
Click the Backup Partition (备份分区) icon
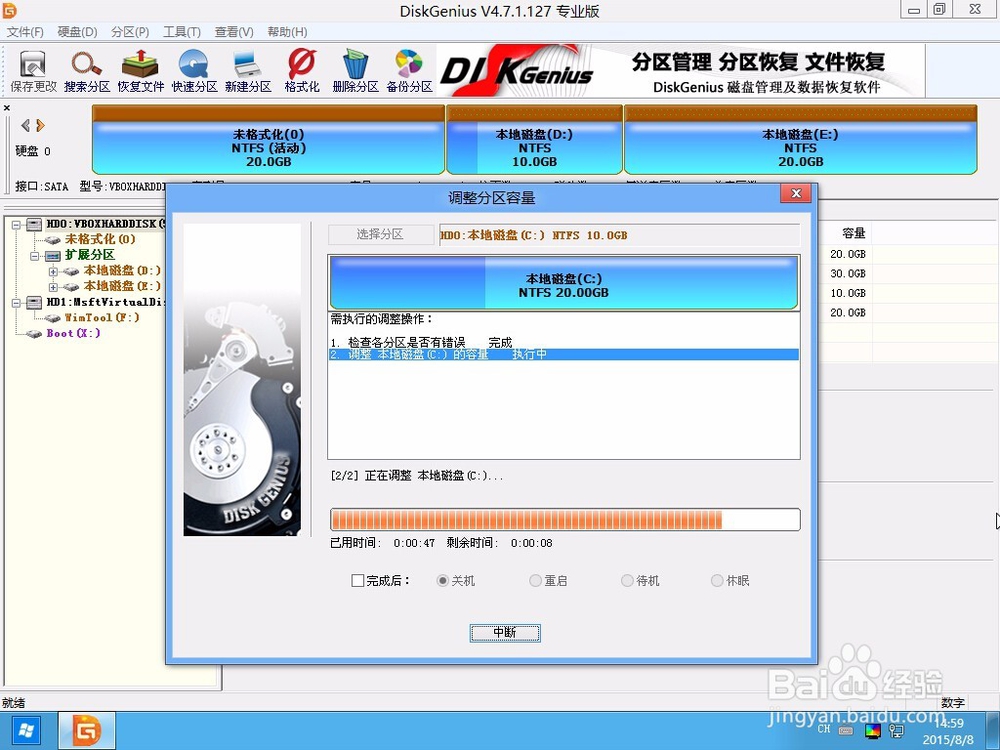pyautogui.click(x=409, y=71)
